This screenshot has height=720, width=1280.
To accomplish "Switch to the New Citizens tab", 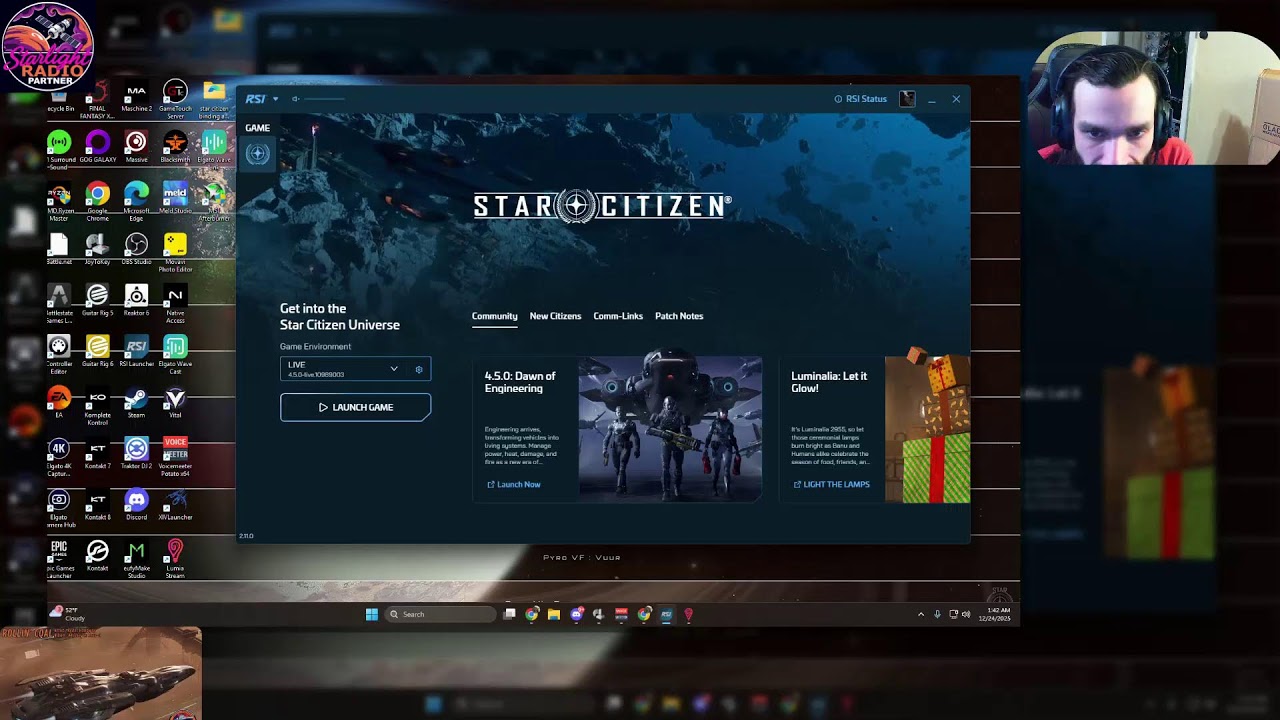I will [555, 316].
